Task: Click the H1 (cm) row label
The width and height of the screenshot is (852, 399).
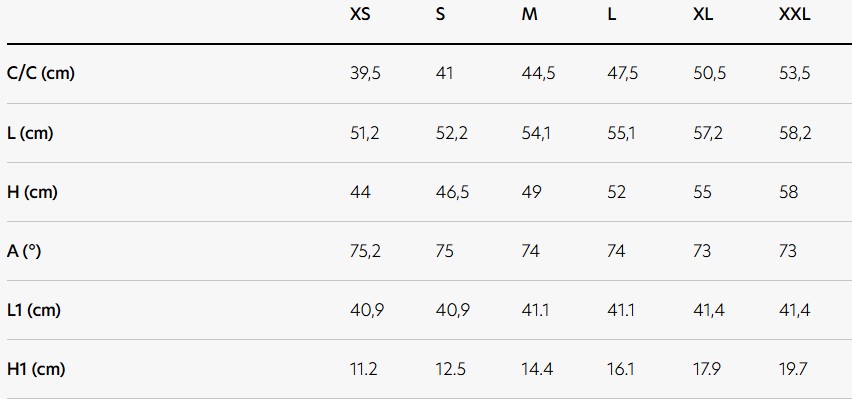Action: [36, 370]
